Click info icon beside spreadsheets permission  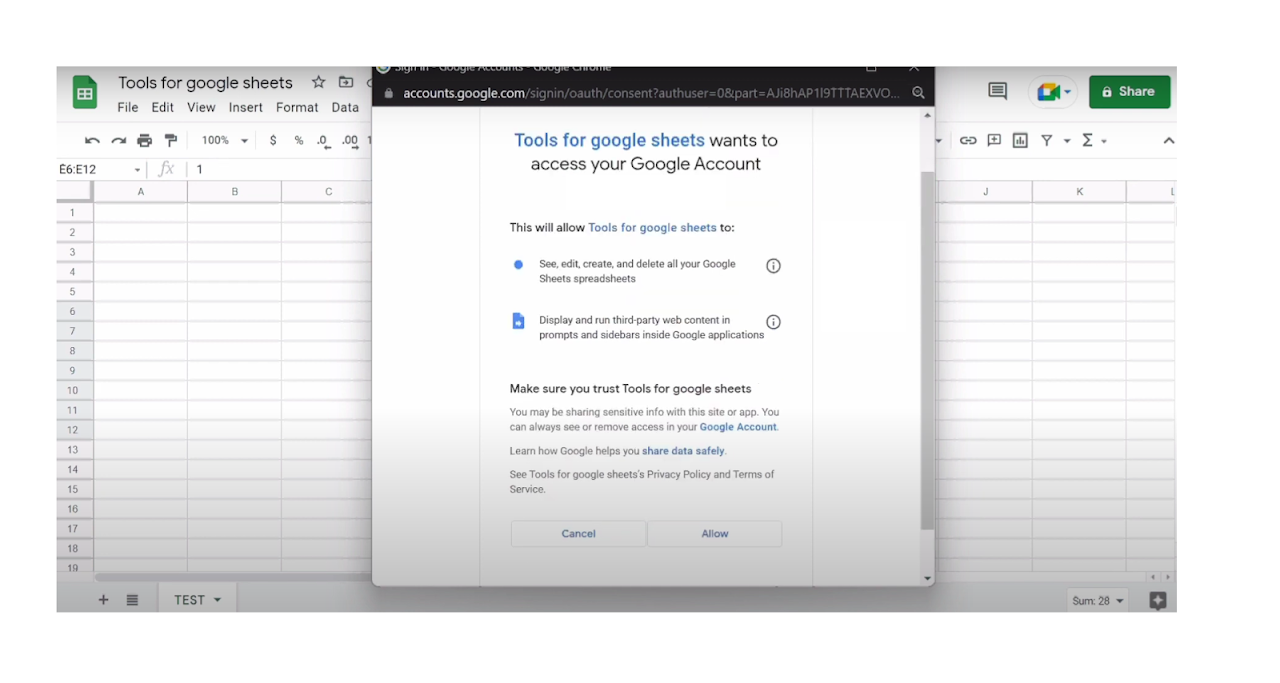tap(773, 266)
